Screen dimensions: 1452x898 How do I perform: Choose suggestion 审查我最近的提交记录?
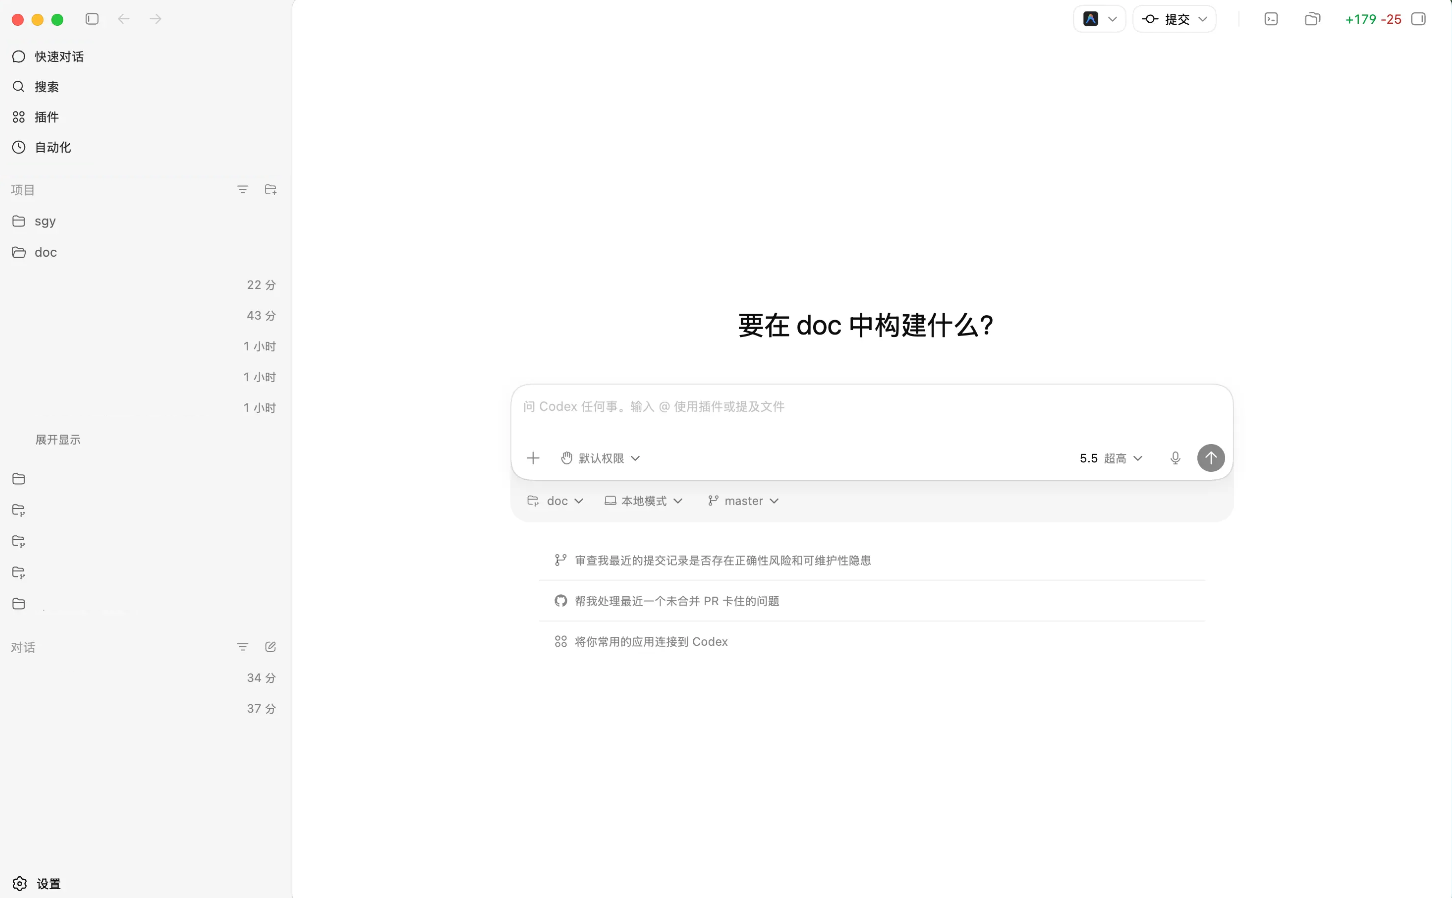coord(872,561)
